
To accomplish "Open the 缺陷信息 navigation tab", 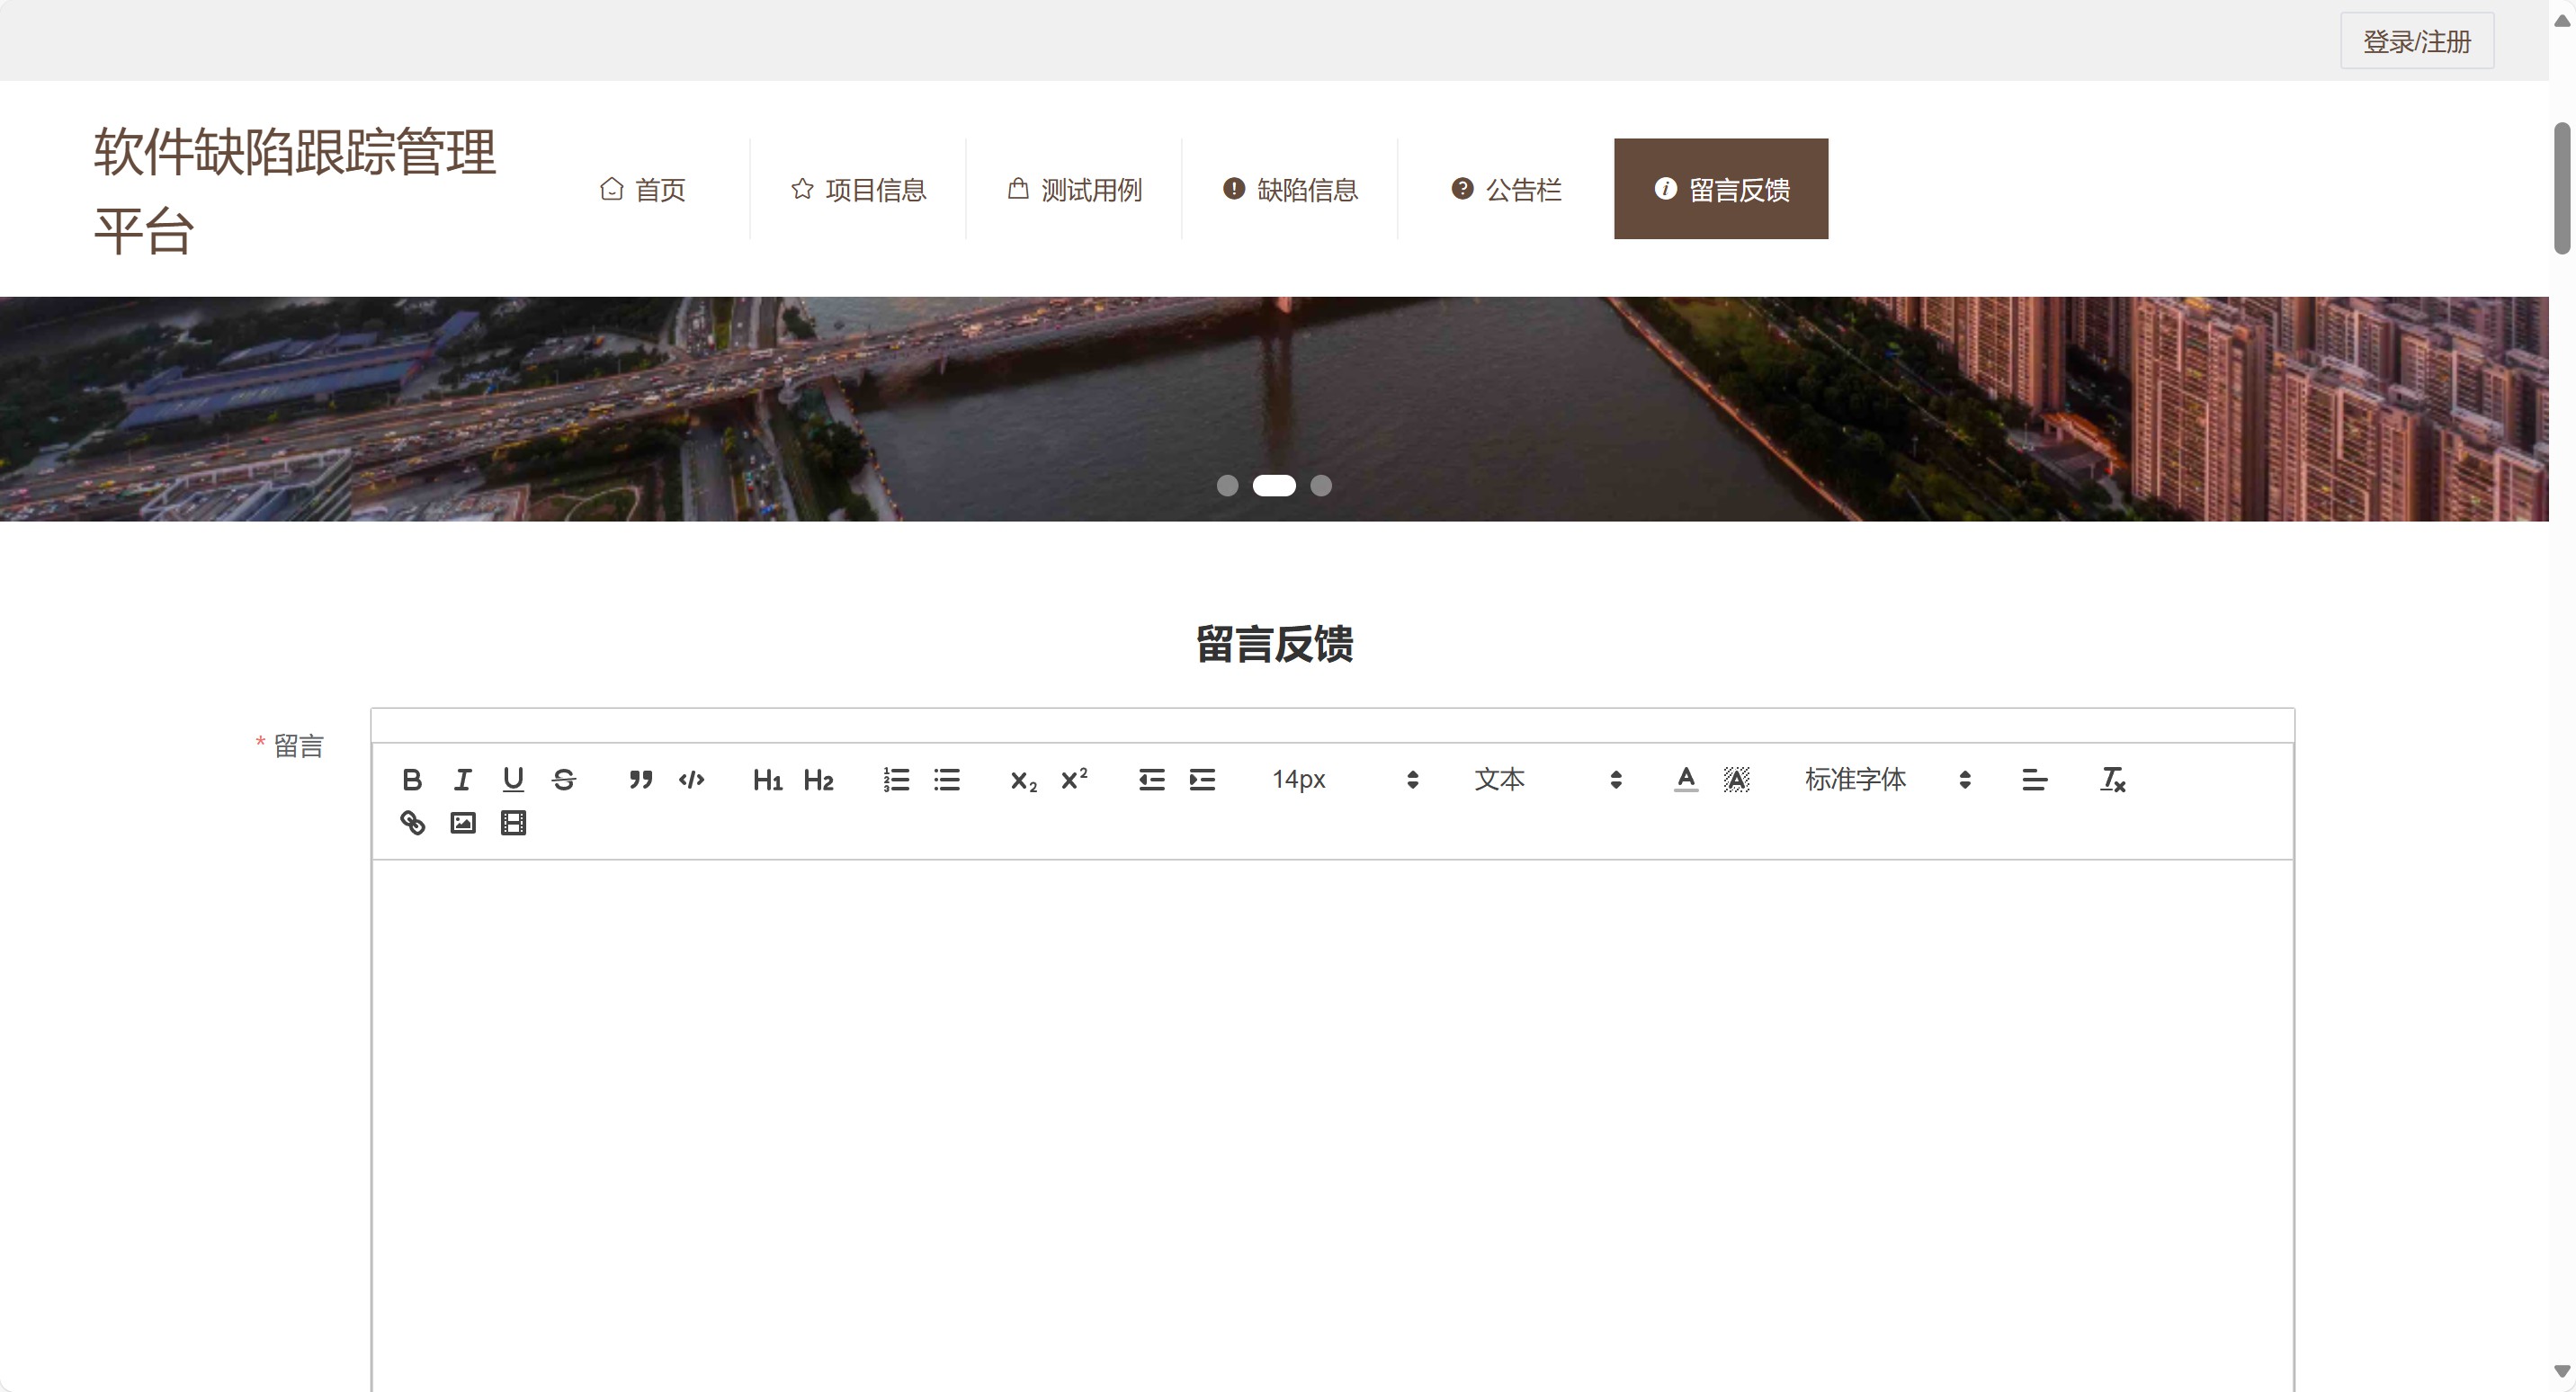I will point(1290,189).
